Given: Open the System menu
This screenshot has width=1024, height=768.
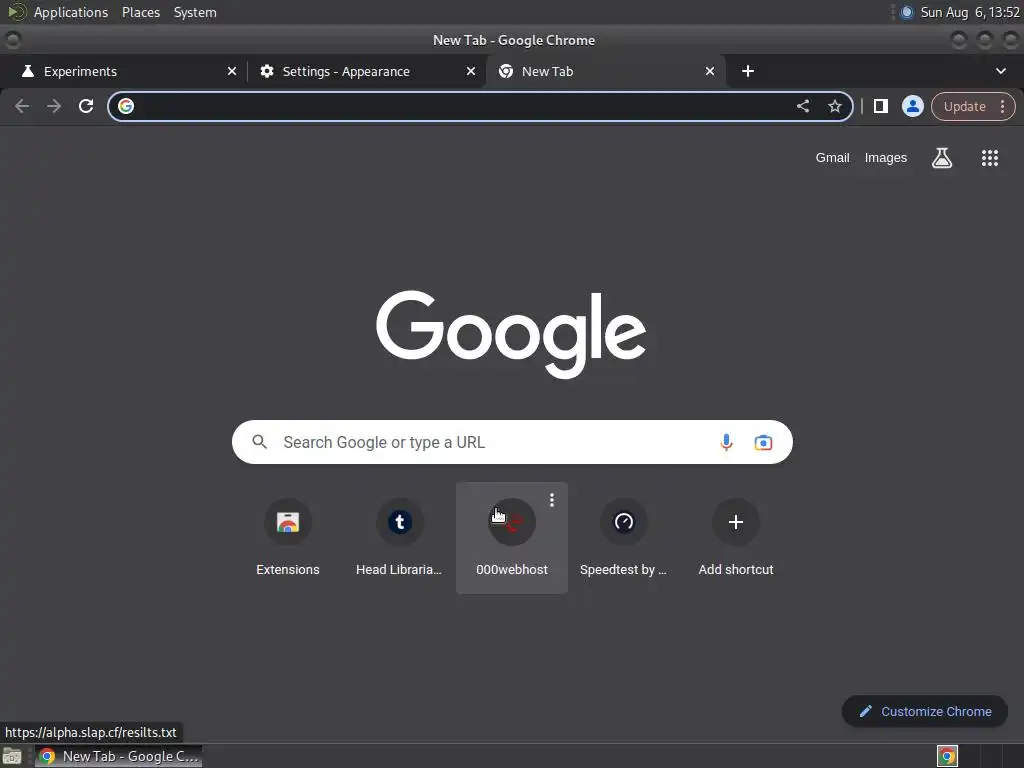Looking at the screenshot, I should [x=195, y=12].
